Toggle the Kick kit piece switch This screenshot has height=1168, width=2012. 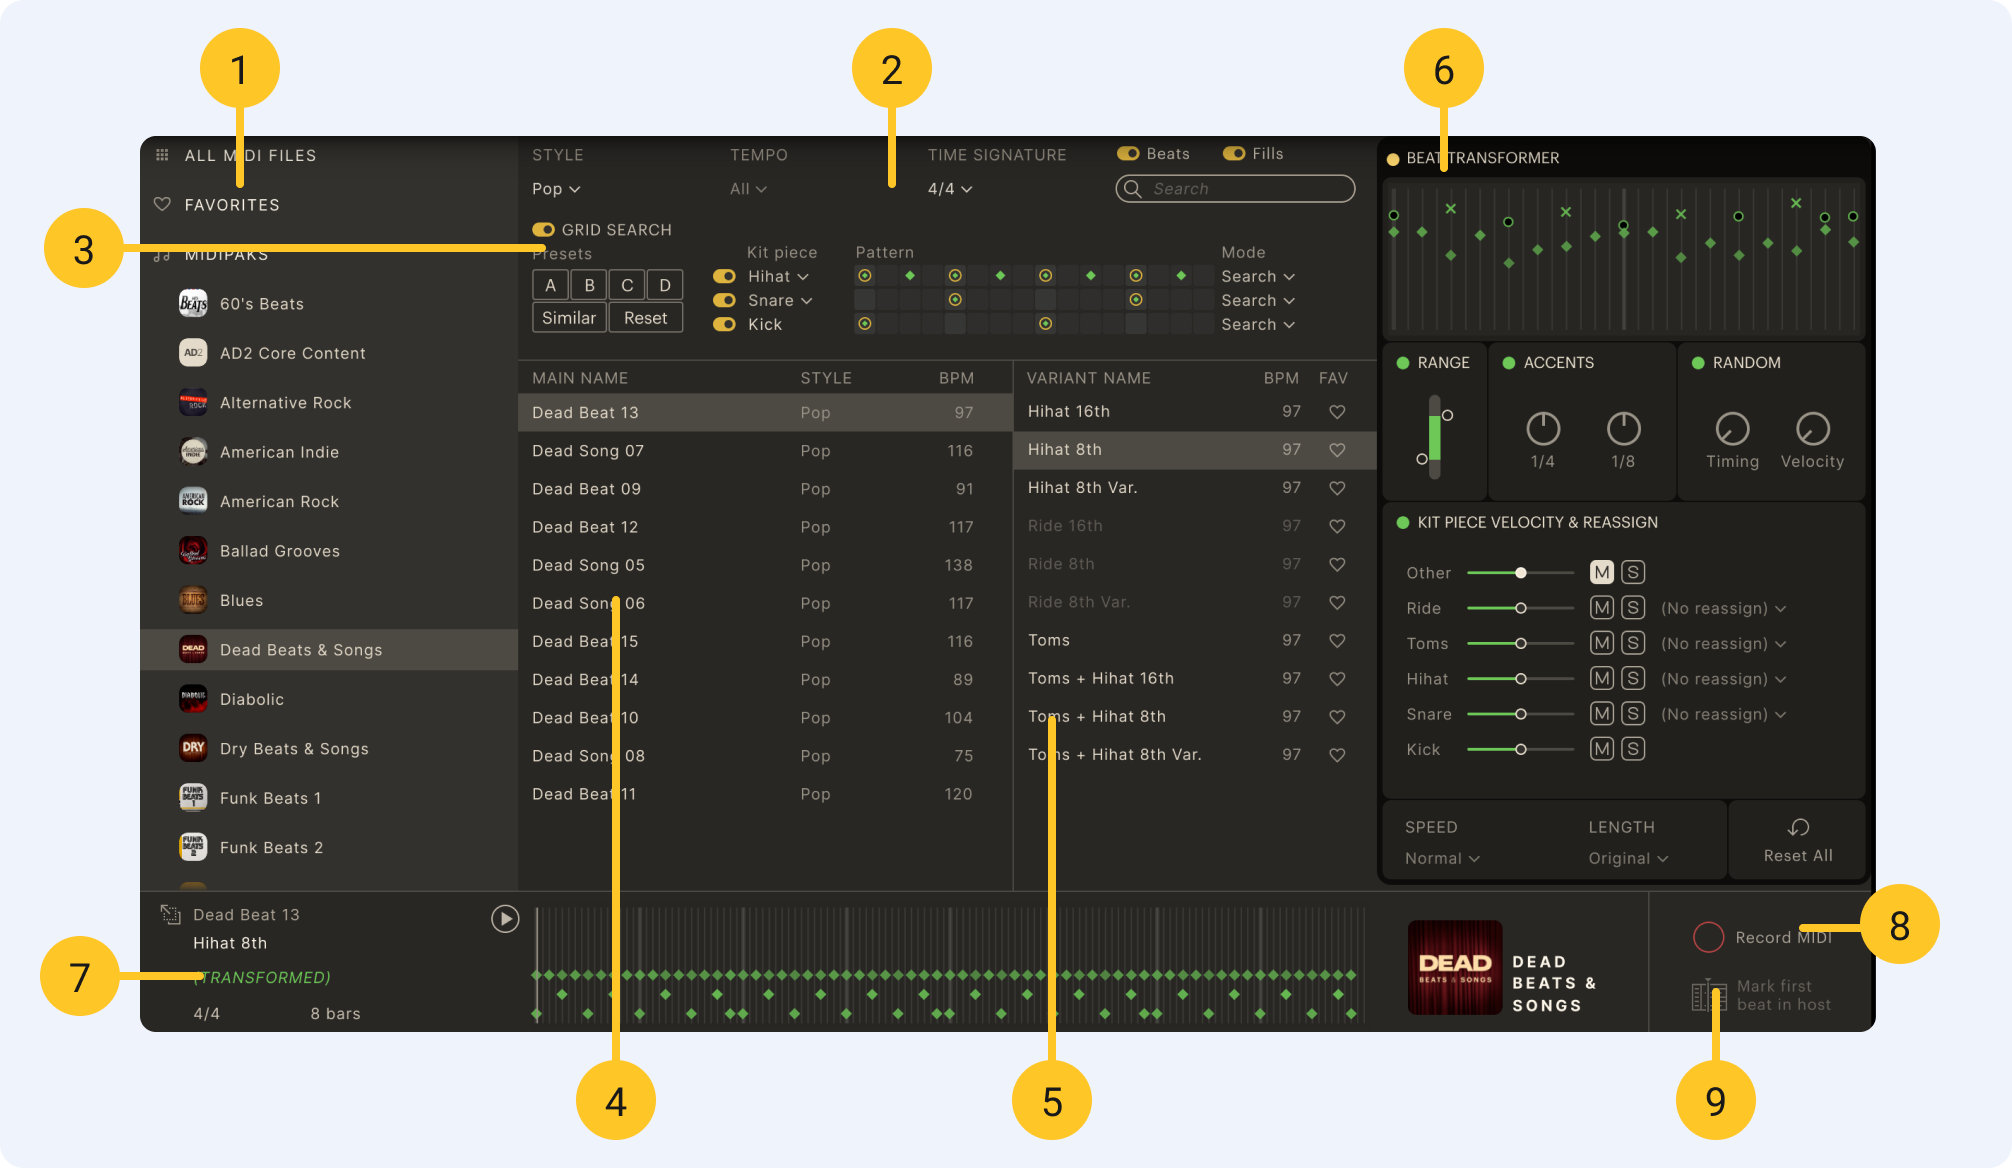point(723,324)
